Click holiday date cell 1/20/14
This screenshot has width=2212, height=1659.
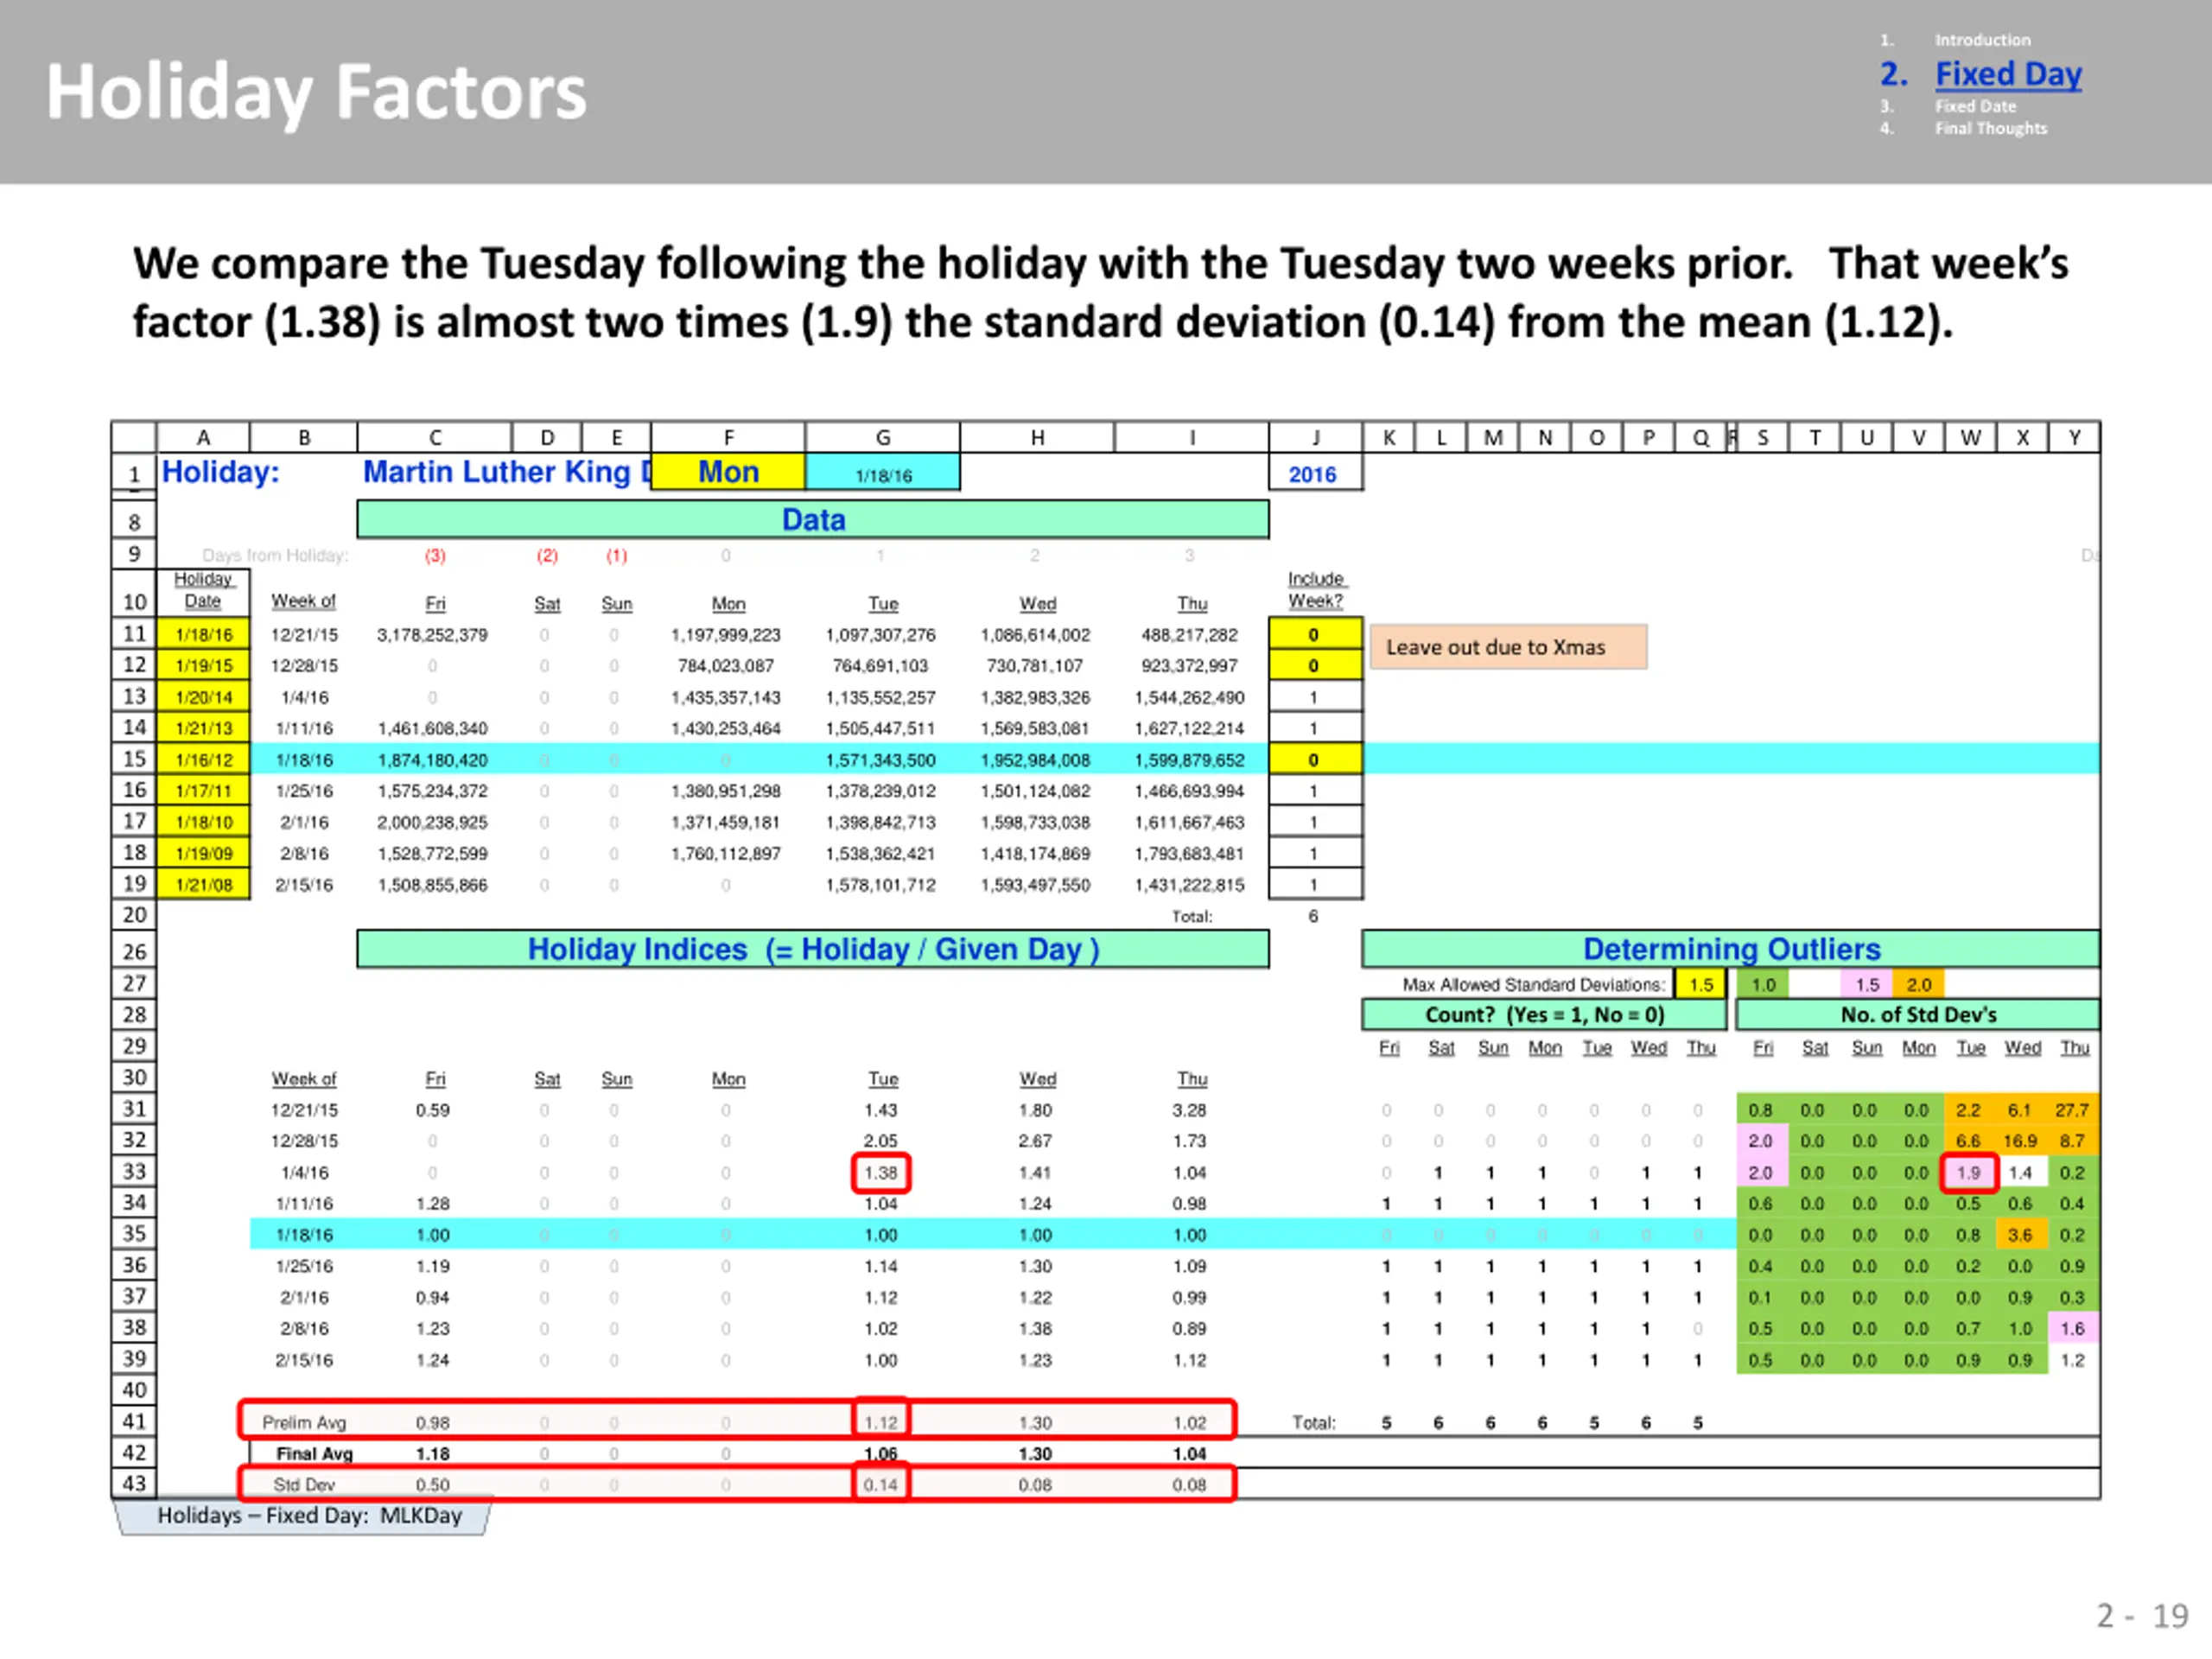[204, 697]
